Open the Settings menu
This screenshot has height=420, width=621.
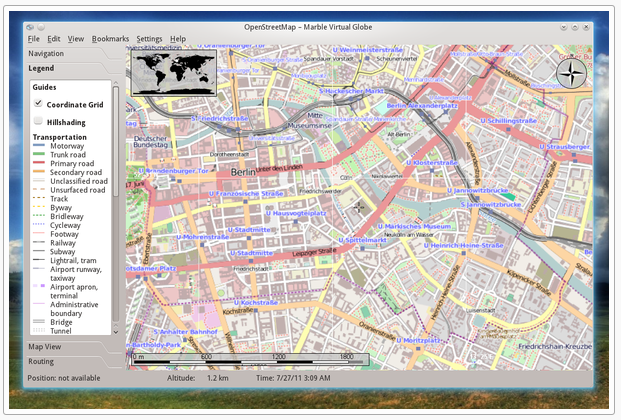[149, 39]
